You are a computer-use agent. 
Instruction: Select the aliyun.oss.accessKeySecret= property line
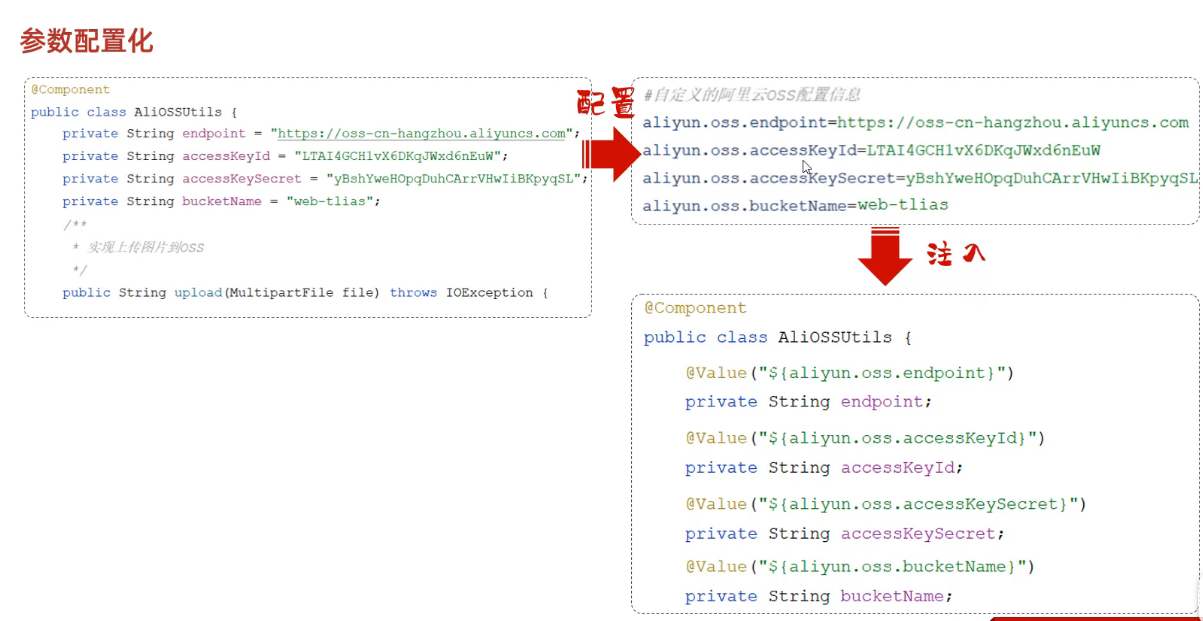[919, 178]
